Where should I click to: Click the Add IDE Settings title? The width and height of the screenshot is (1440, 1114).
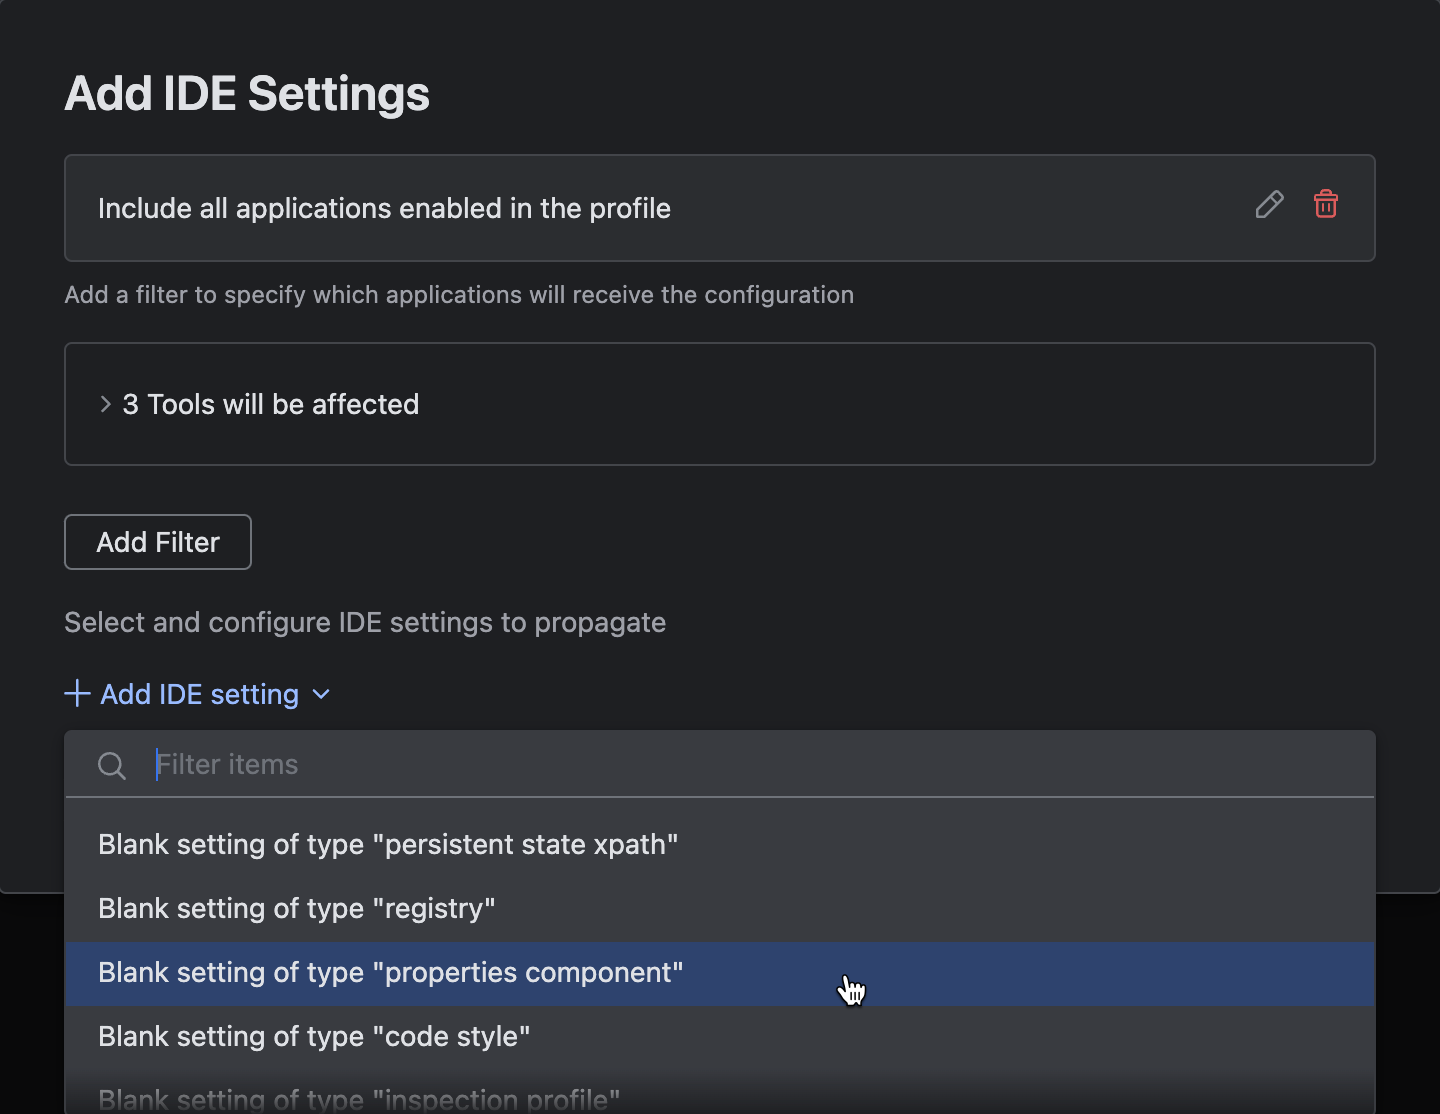tap(247, 92)
